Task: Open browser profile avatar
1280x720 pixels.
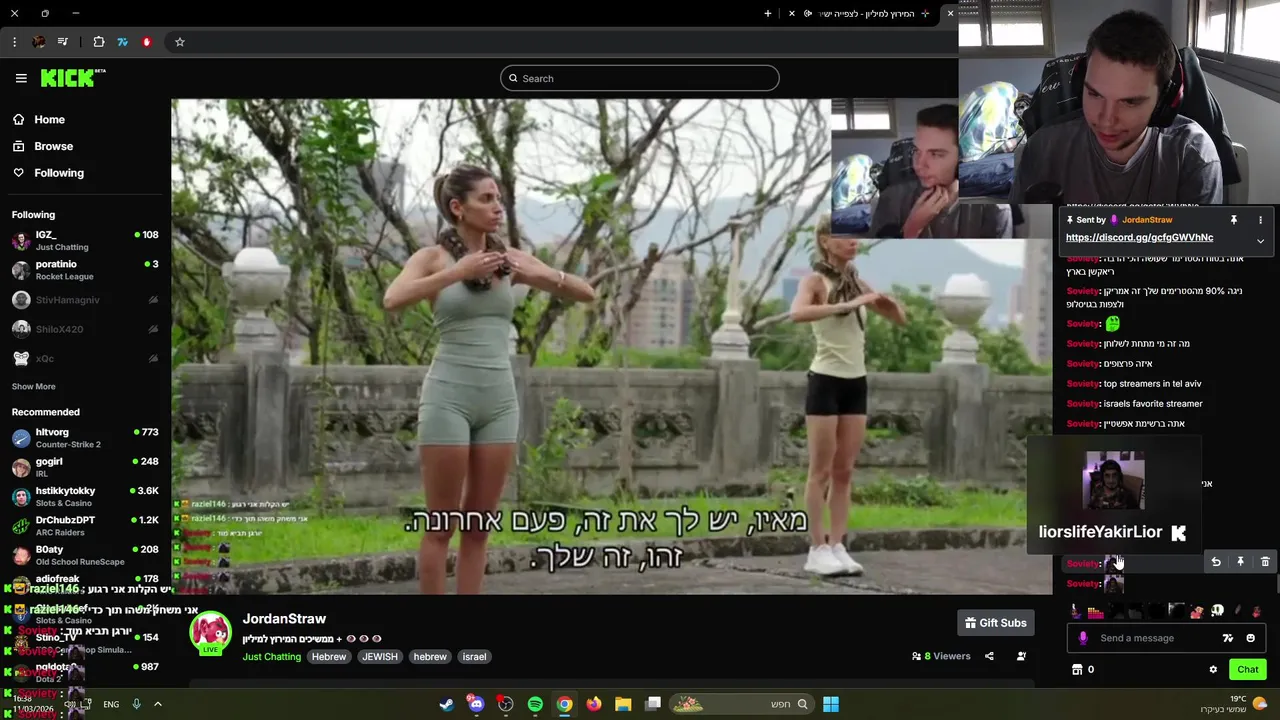Action: pos(39,42)
